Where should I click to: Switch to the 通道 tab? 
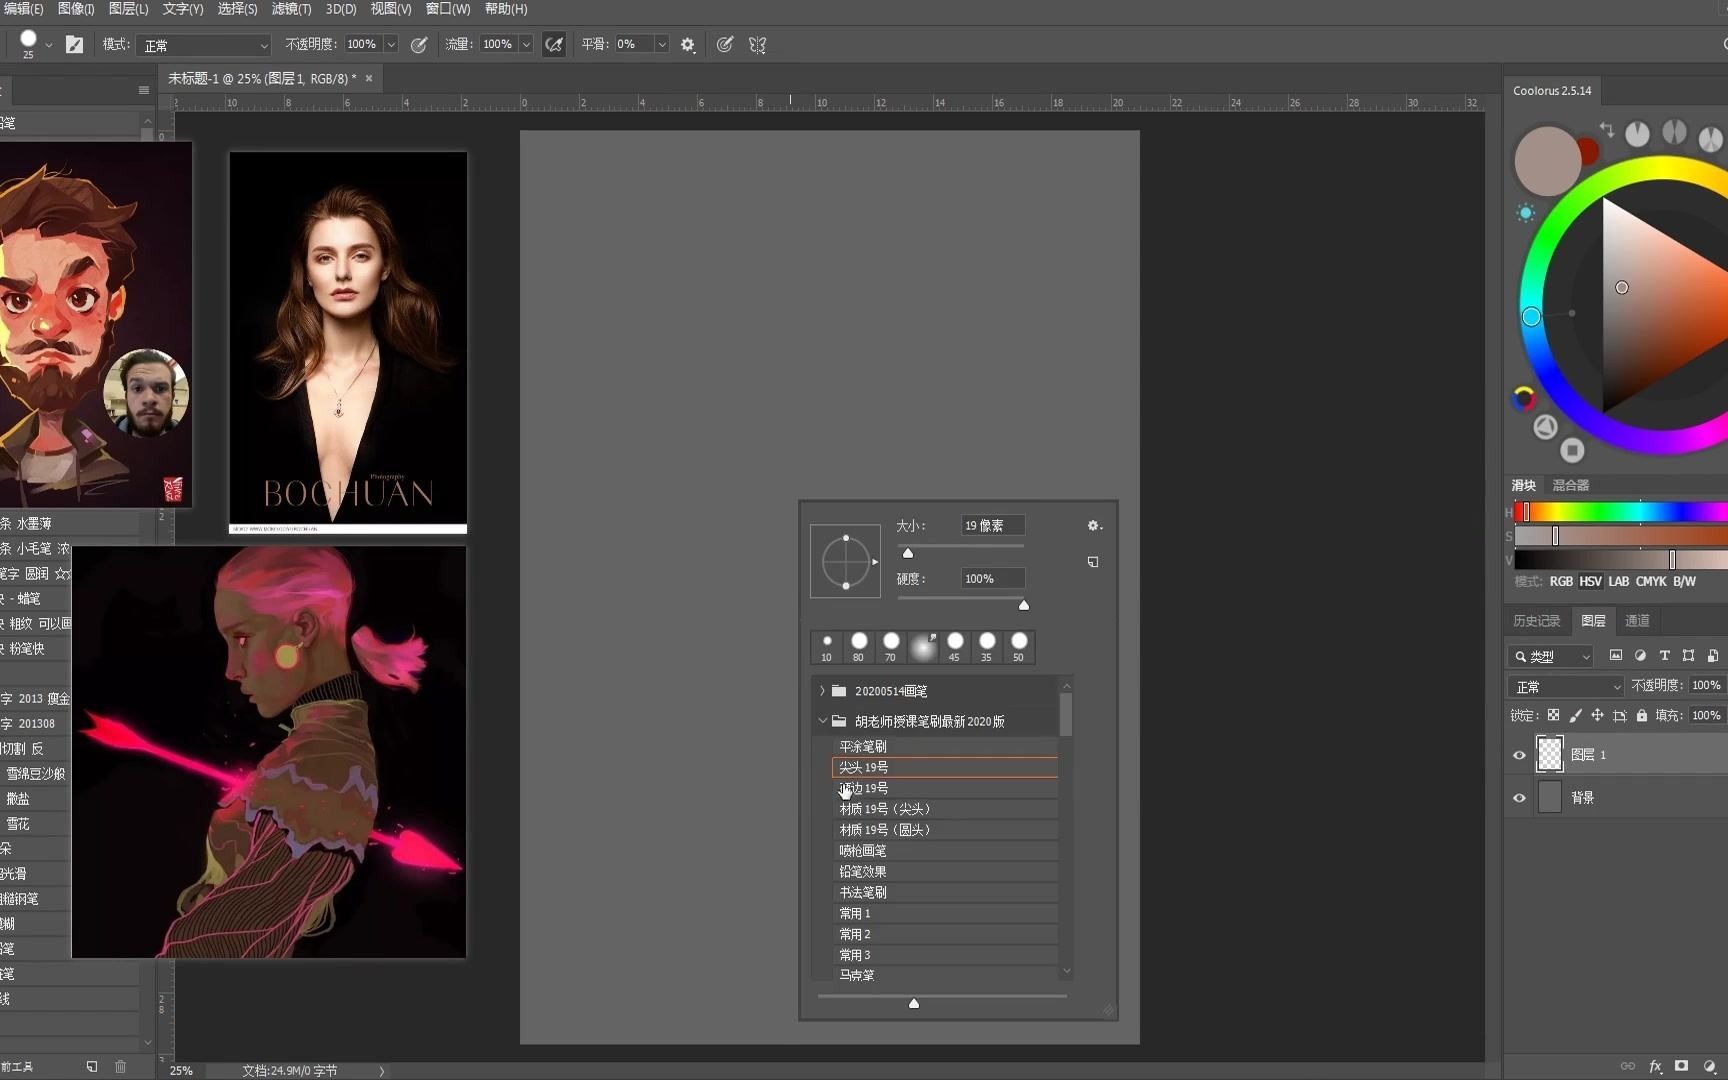coord(1637,621)
